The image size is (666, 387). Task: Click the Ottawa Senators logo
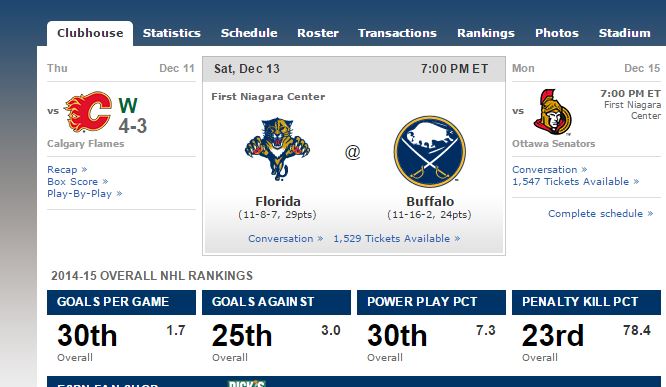tap(553, 112)
